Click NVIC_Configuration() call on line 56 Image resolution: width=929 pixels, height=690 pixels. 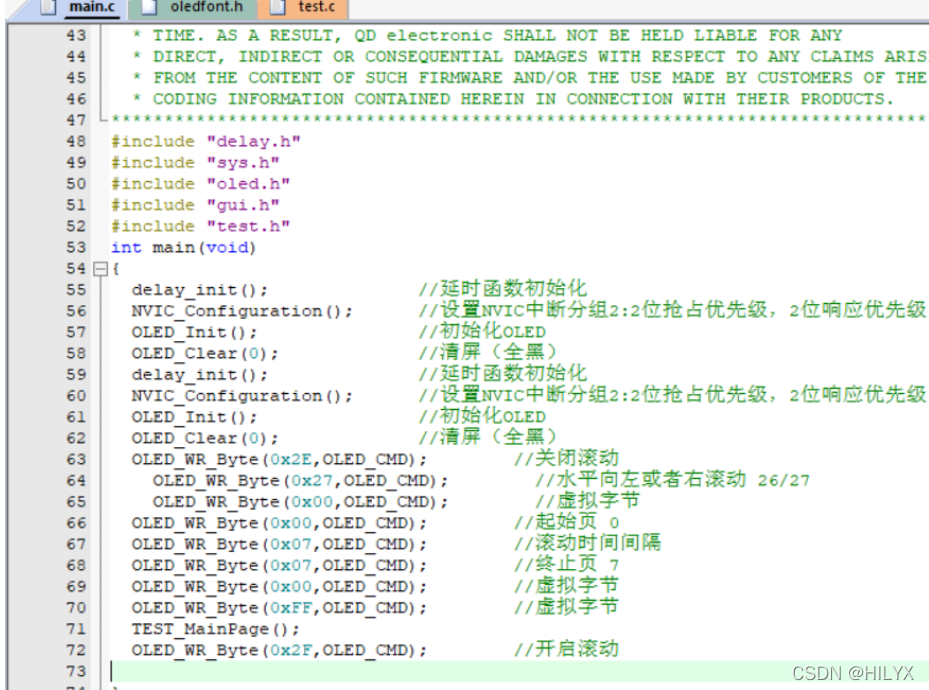242,312
